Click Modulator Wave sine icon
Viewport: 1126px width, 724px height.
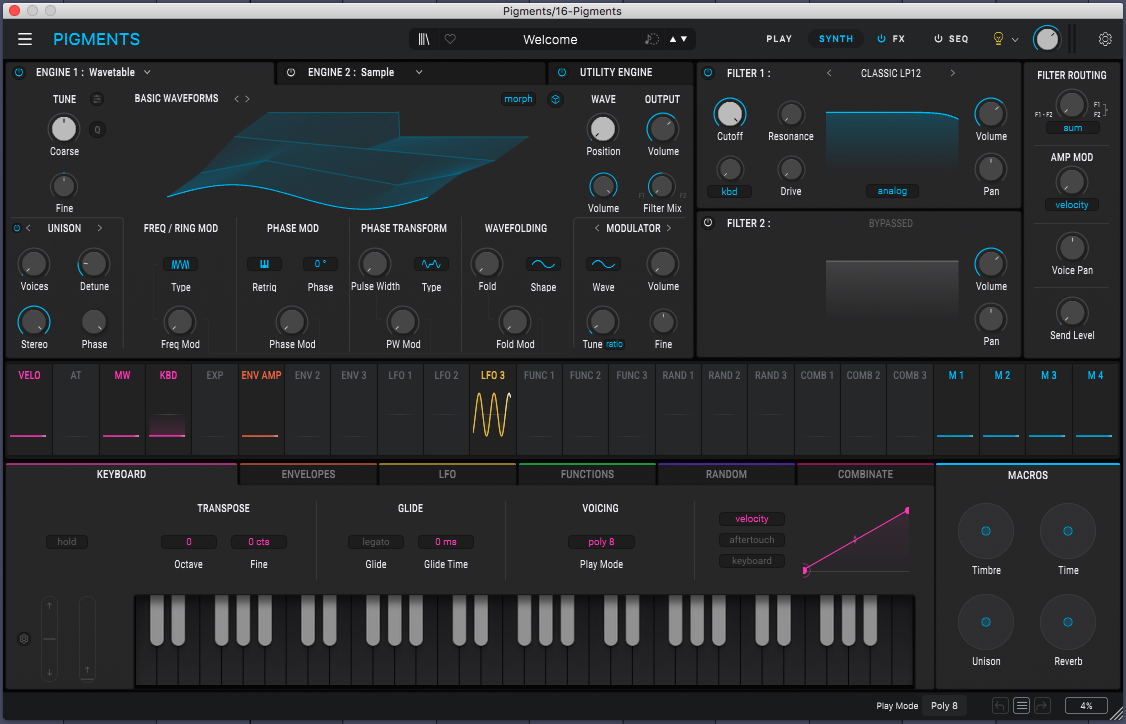(603, 264)
